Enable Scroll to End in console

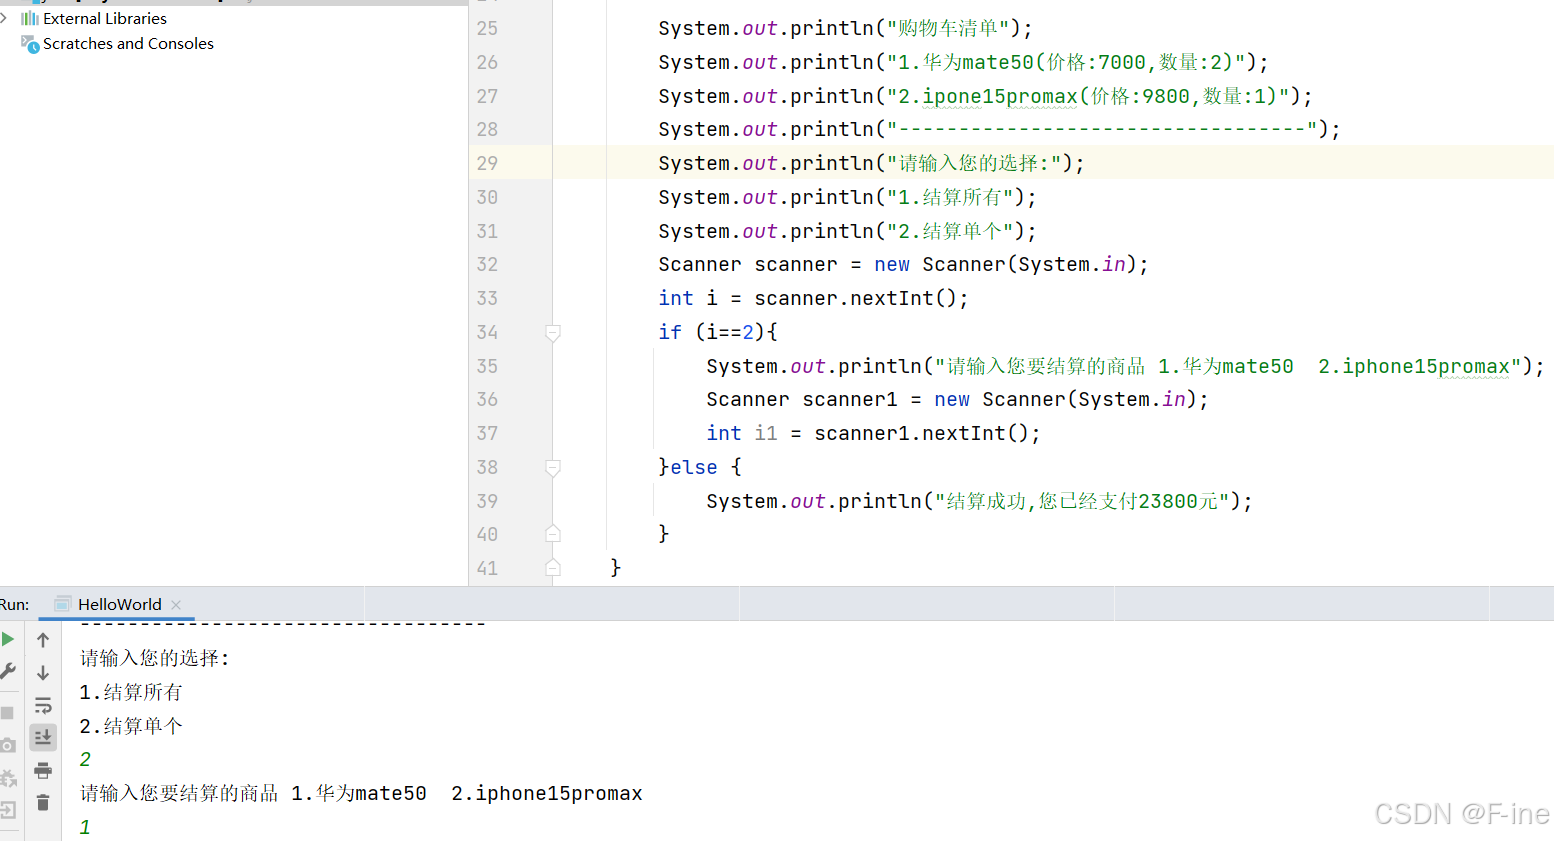42,737
